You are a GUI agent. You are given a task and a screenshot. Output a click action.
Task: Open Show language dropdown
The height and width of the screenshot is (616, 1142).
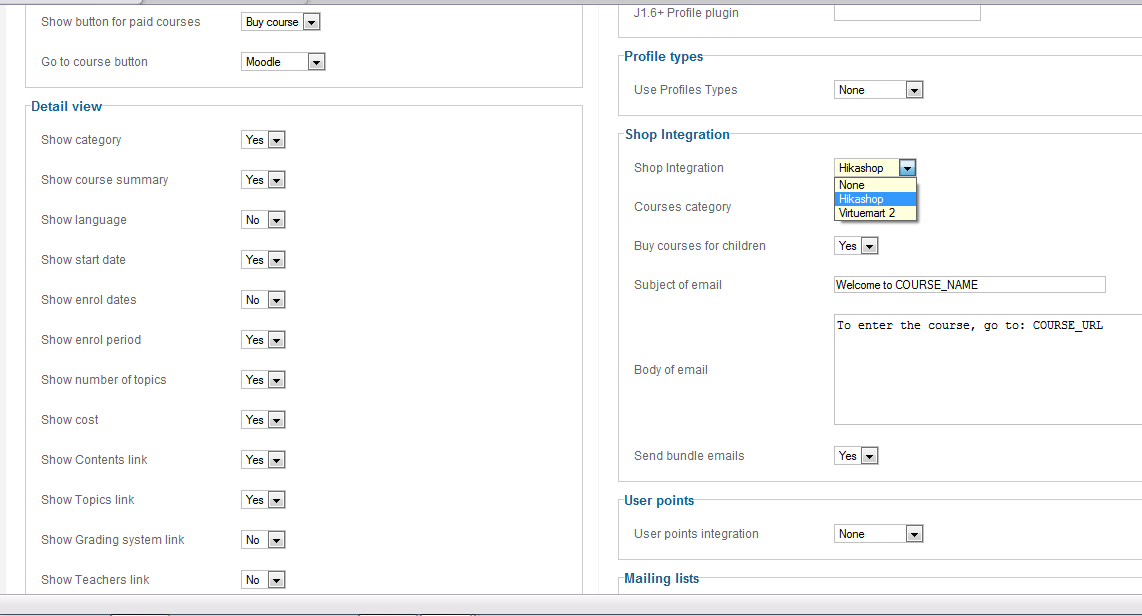click(x=263, y=220)
